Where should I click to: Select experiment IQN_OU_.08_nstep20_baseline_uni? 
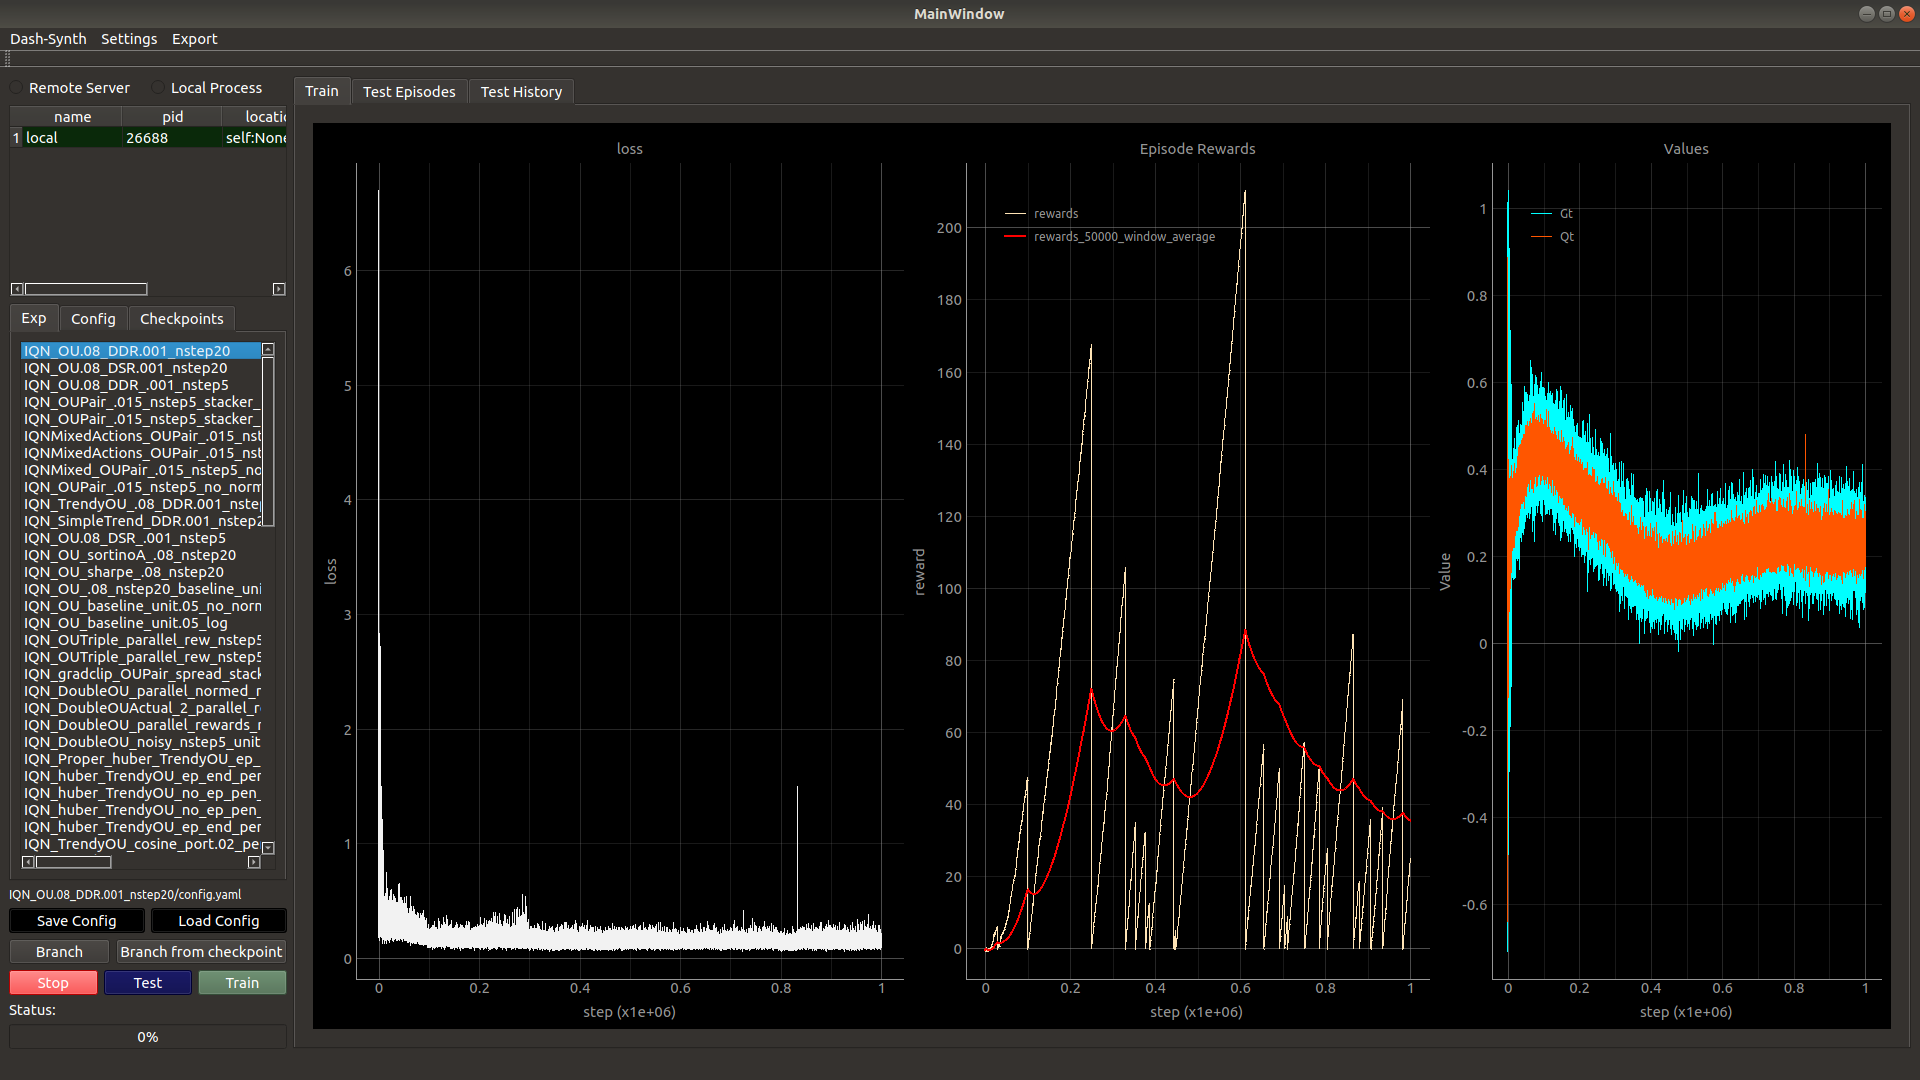pyautogui.click(x=141, y=589)
